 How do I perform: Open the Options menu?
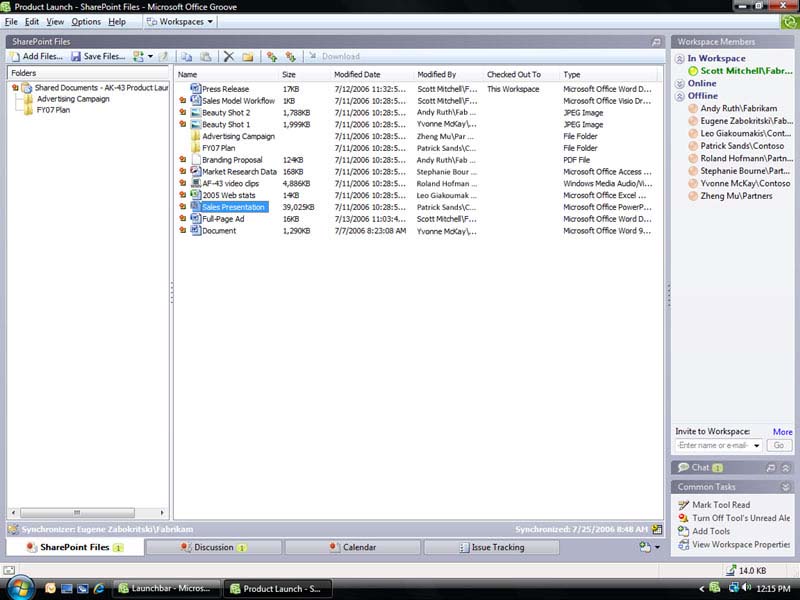(x=86, y=21)
